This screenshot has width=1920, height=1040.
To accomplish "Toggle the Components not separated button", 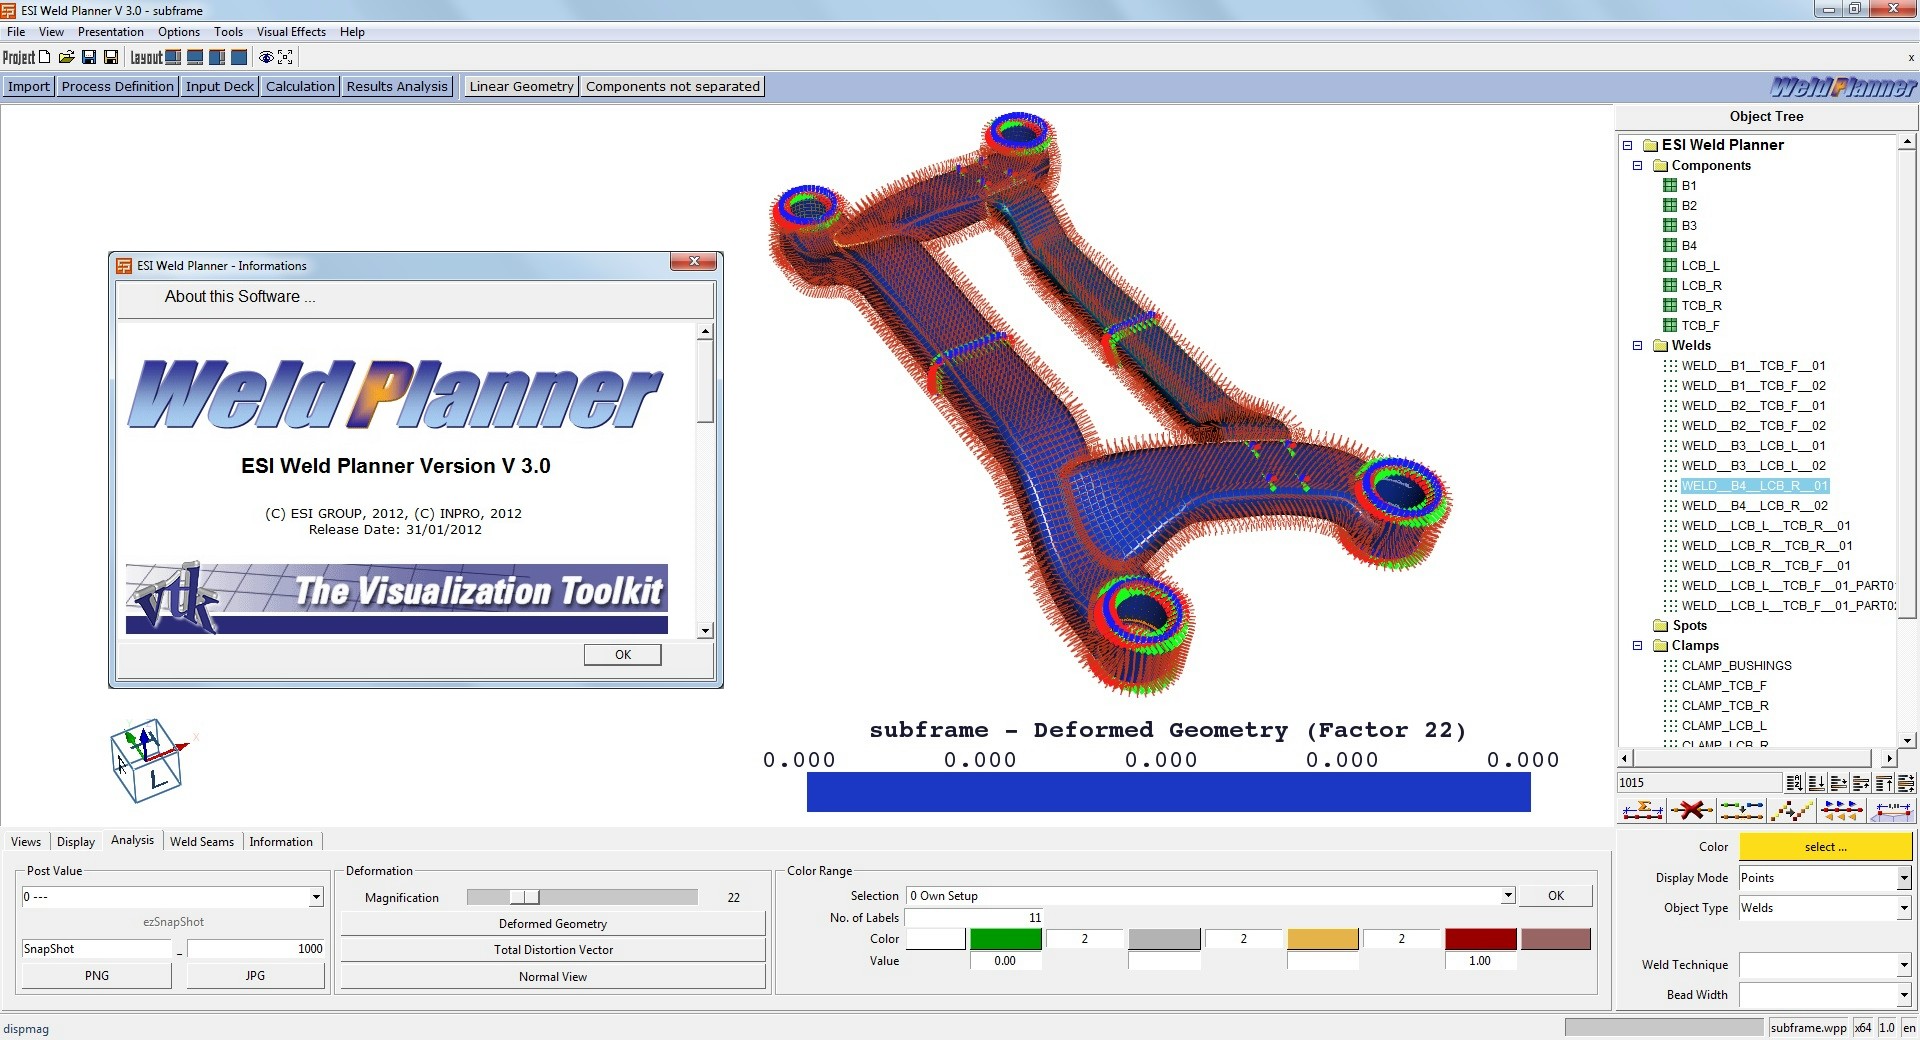I will tap(673, 86).
